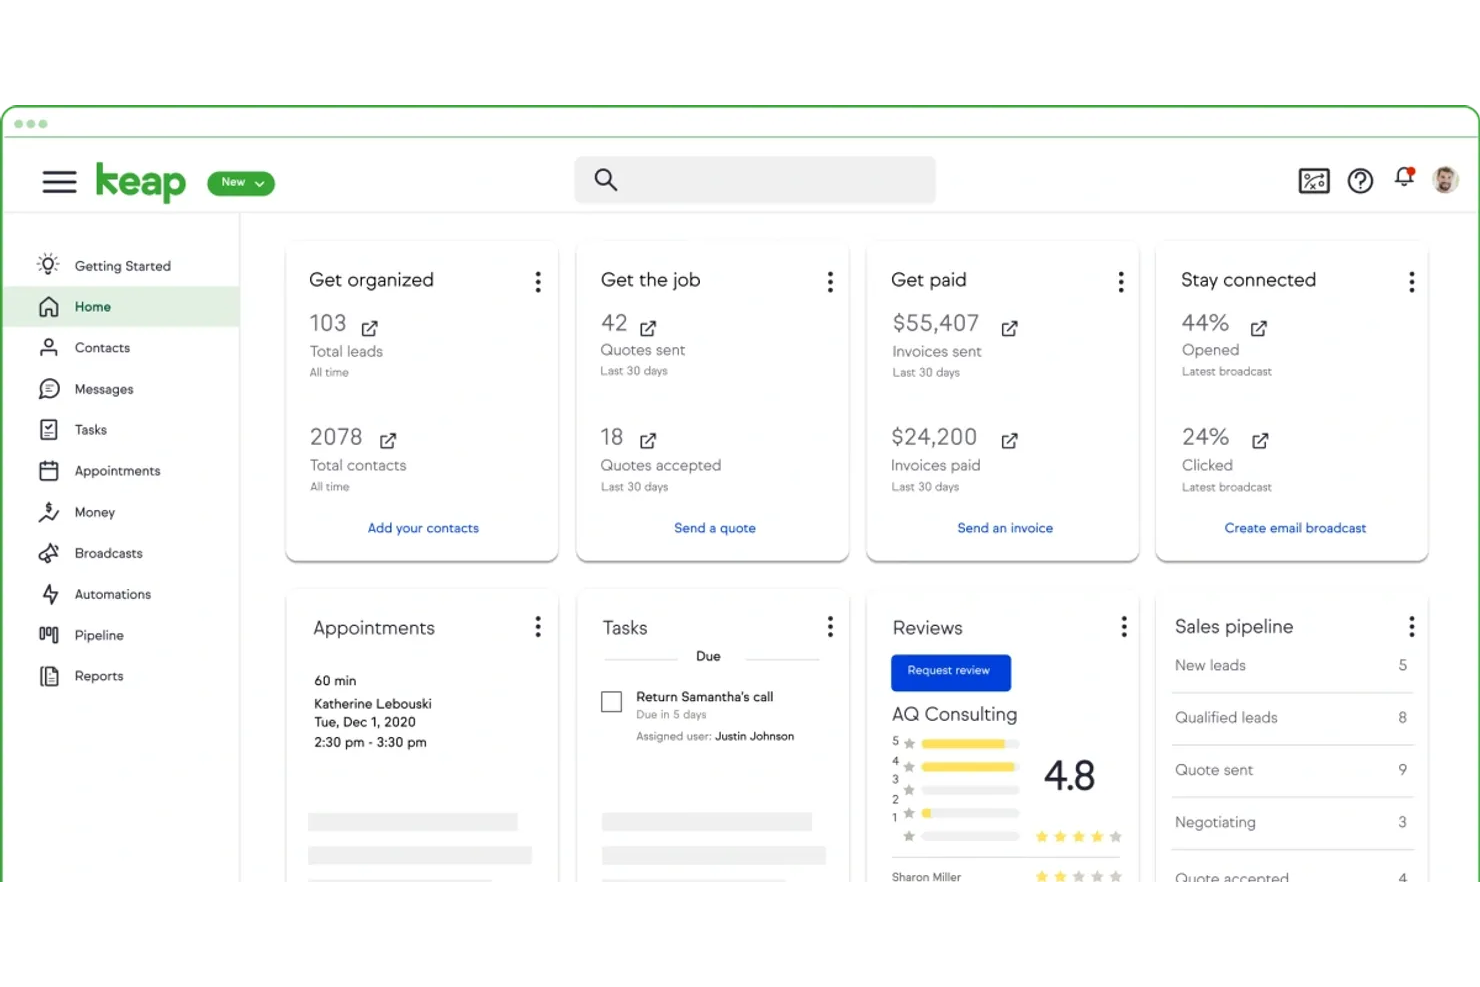Open the Reviews card menu
The image size is (1480, 987).
point(1123,625)
